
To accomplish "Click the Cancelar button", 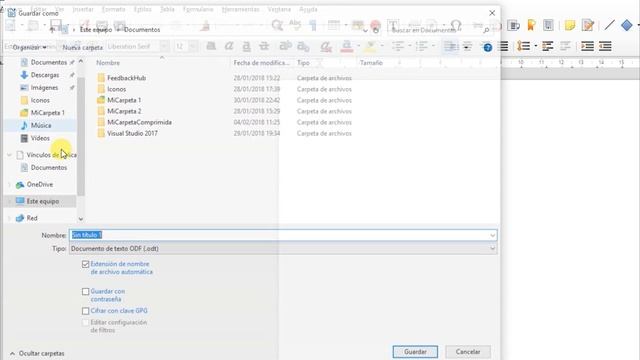I will tap(468, 352).
